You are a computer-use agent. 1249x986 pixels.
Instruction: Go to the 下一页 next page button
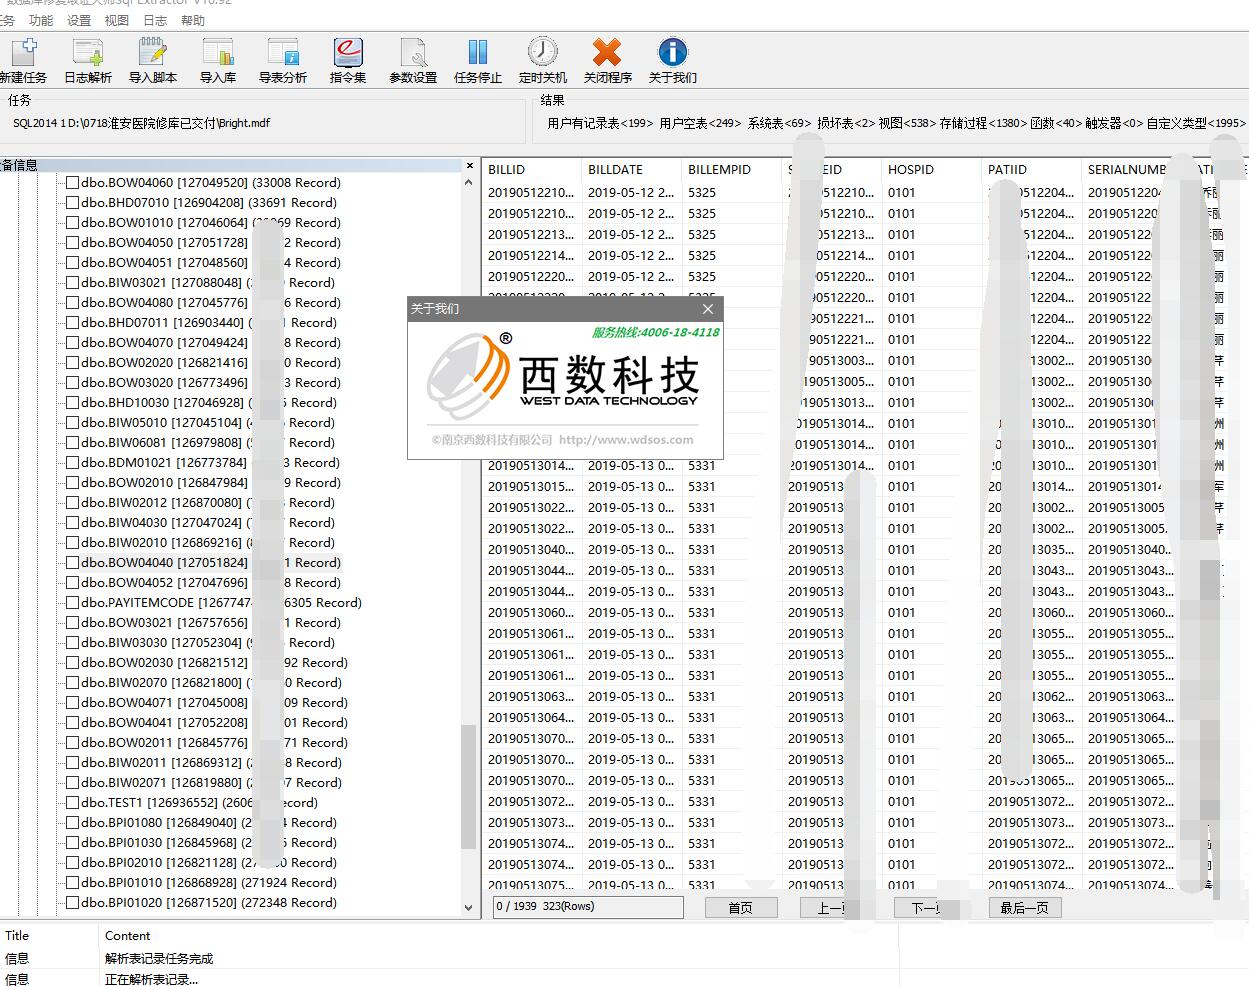[x=931, y=908]
